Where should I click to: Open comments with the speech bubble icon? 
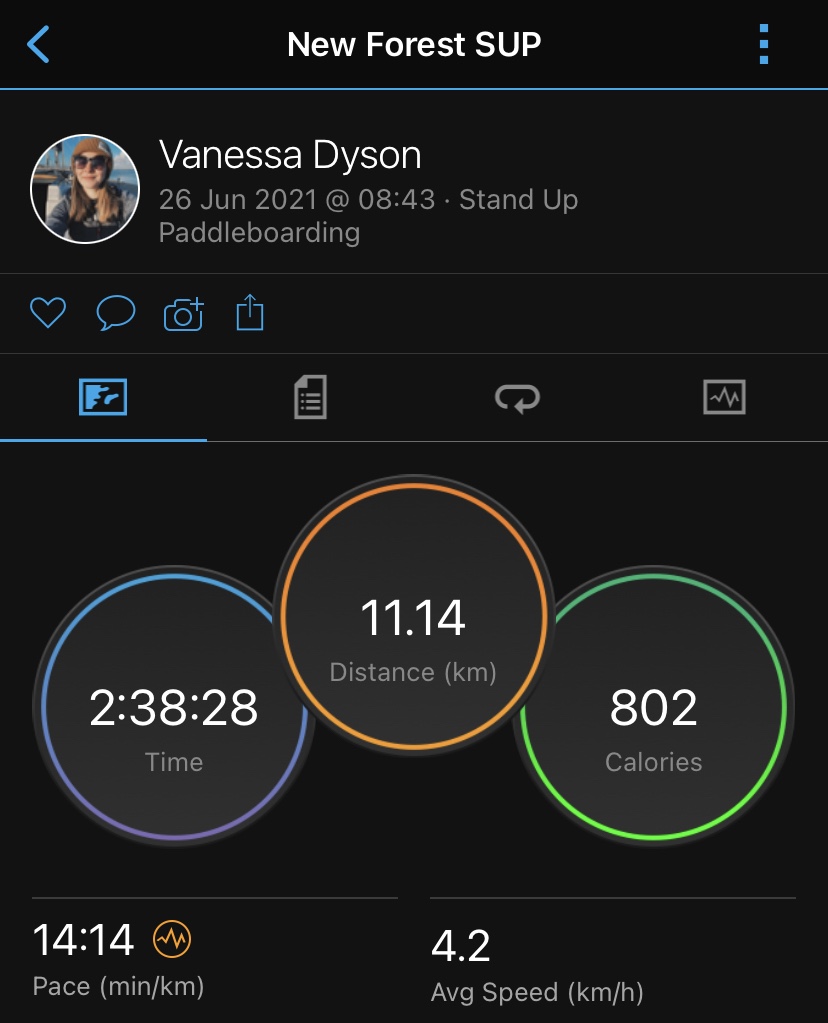click(115, 314)
